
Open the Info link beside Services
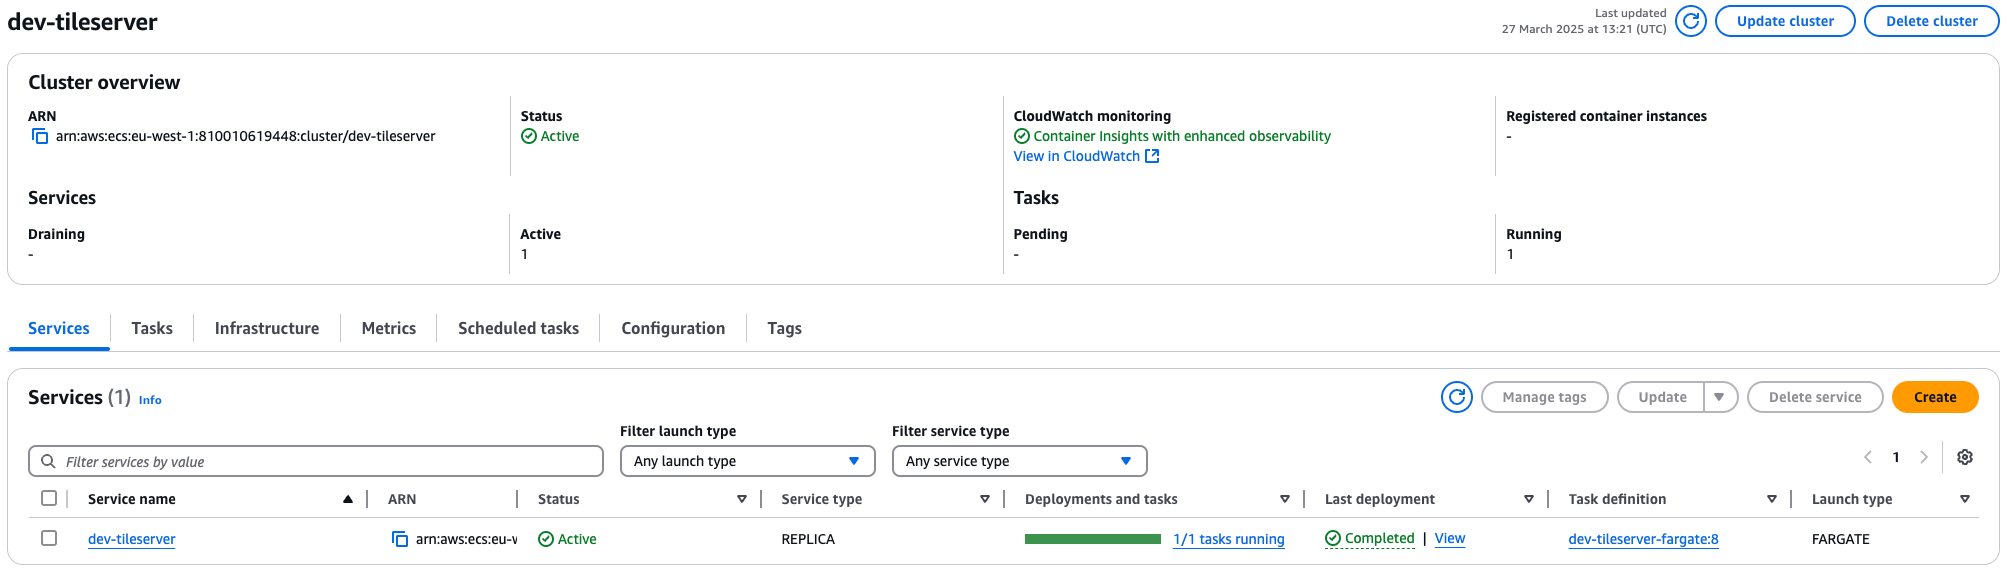click(x=150, y=400)
